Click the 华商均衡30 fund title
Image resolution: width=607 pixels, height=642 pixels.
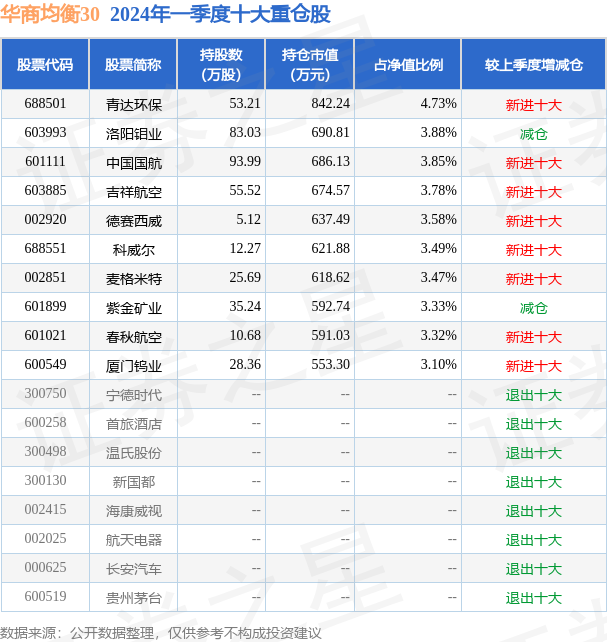coord(50,15)
